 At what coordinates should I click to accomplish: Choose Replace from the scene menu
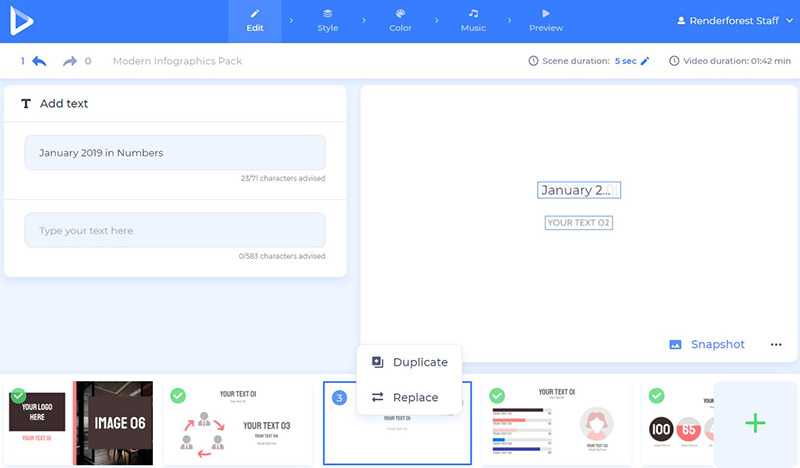click(405, 397)
